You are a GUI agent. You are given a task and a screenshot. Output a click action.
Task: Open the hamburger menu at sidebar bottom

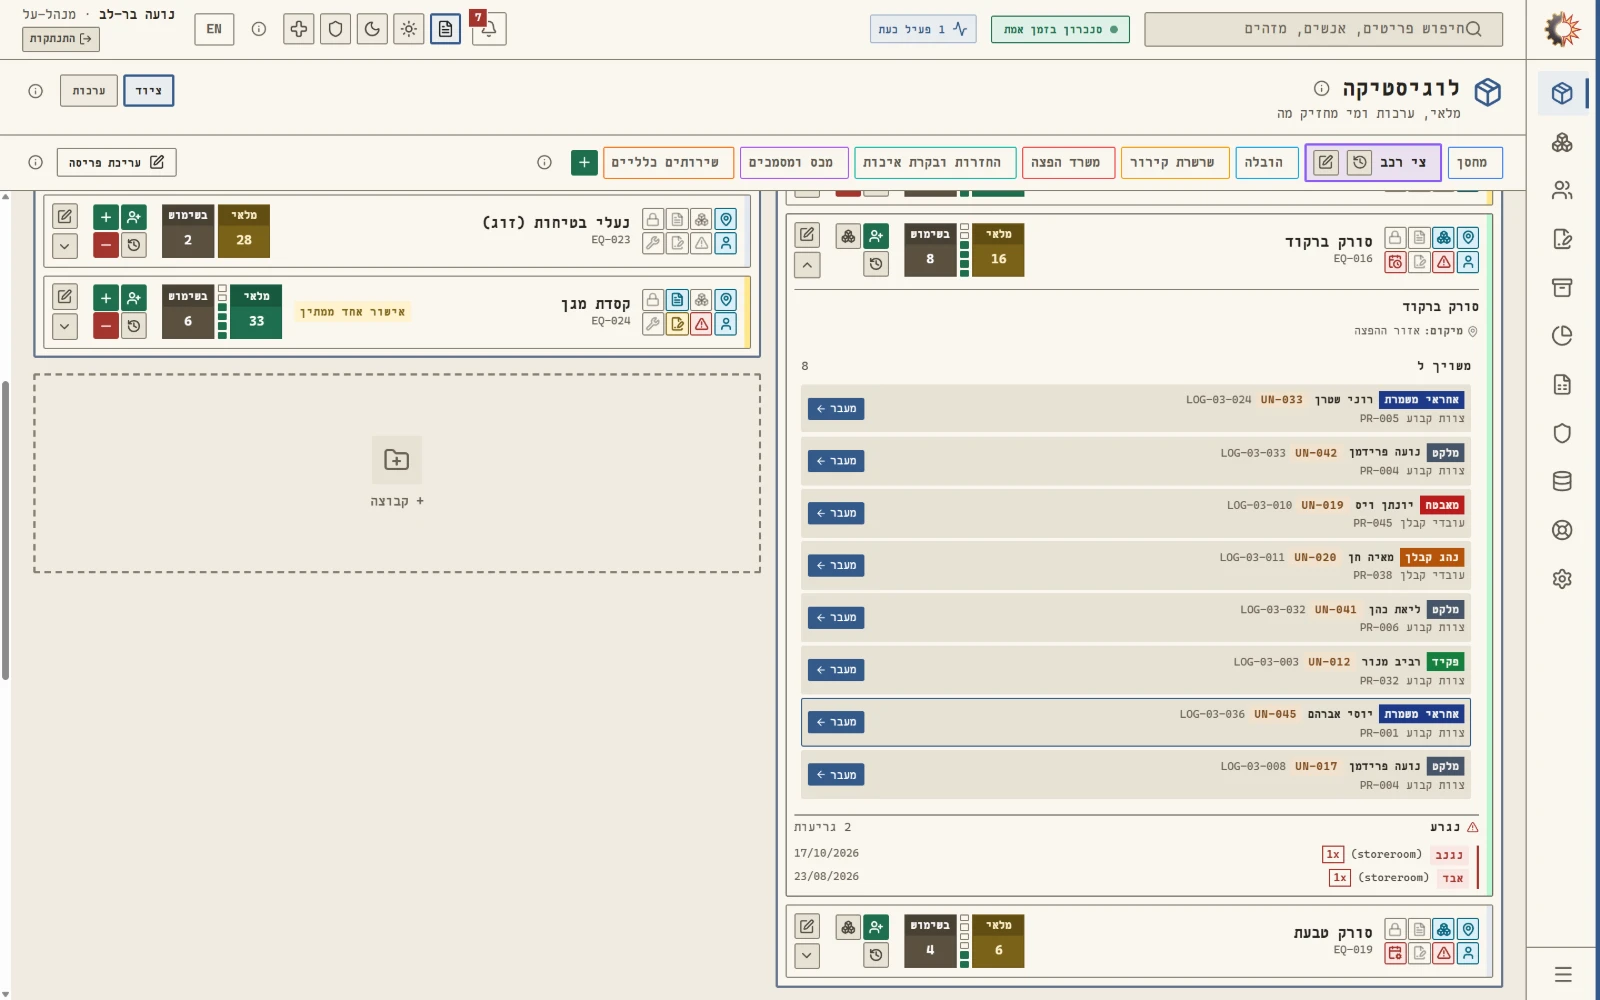coord(1563,974)
